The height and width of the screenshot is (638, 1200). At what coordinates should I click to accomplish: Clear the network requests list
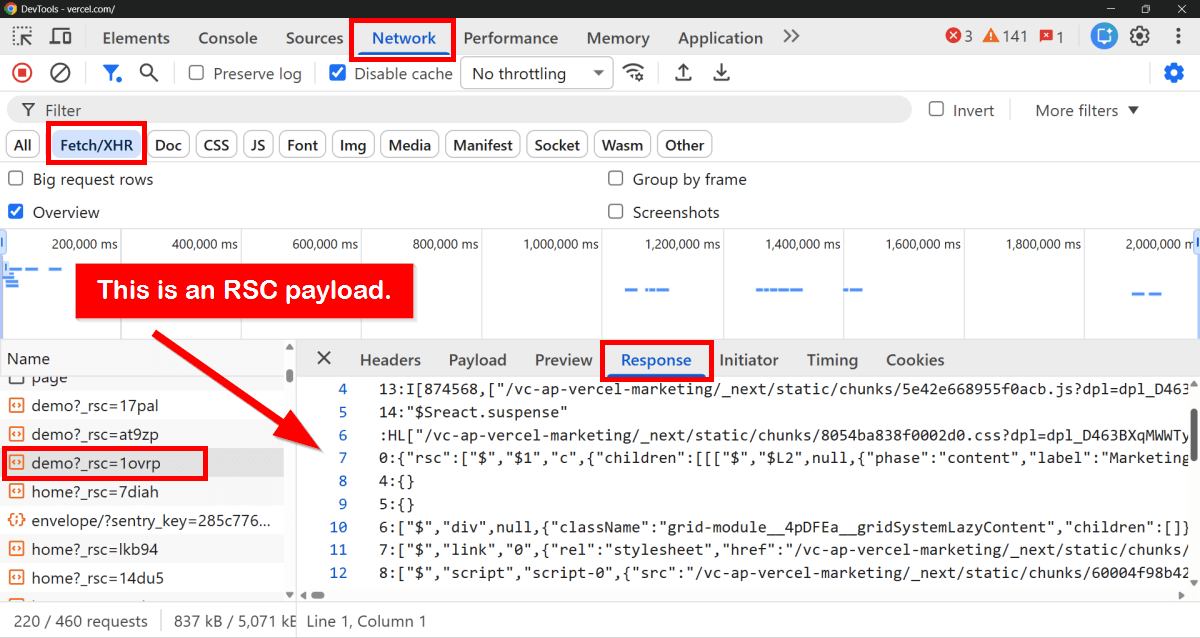[61, 72]
